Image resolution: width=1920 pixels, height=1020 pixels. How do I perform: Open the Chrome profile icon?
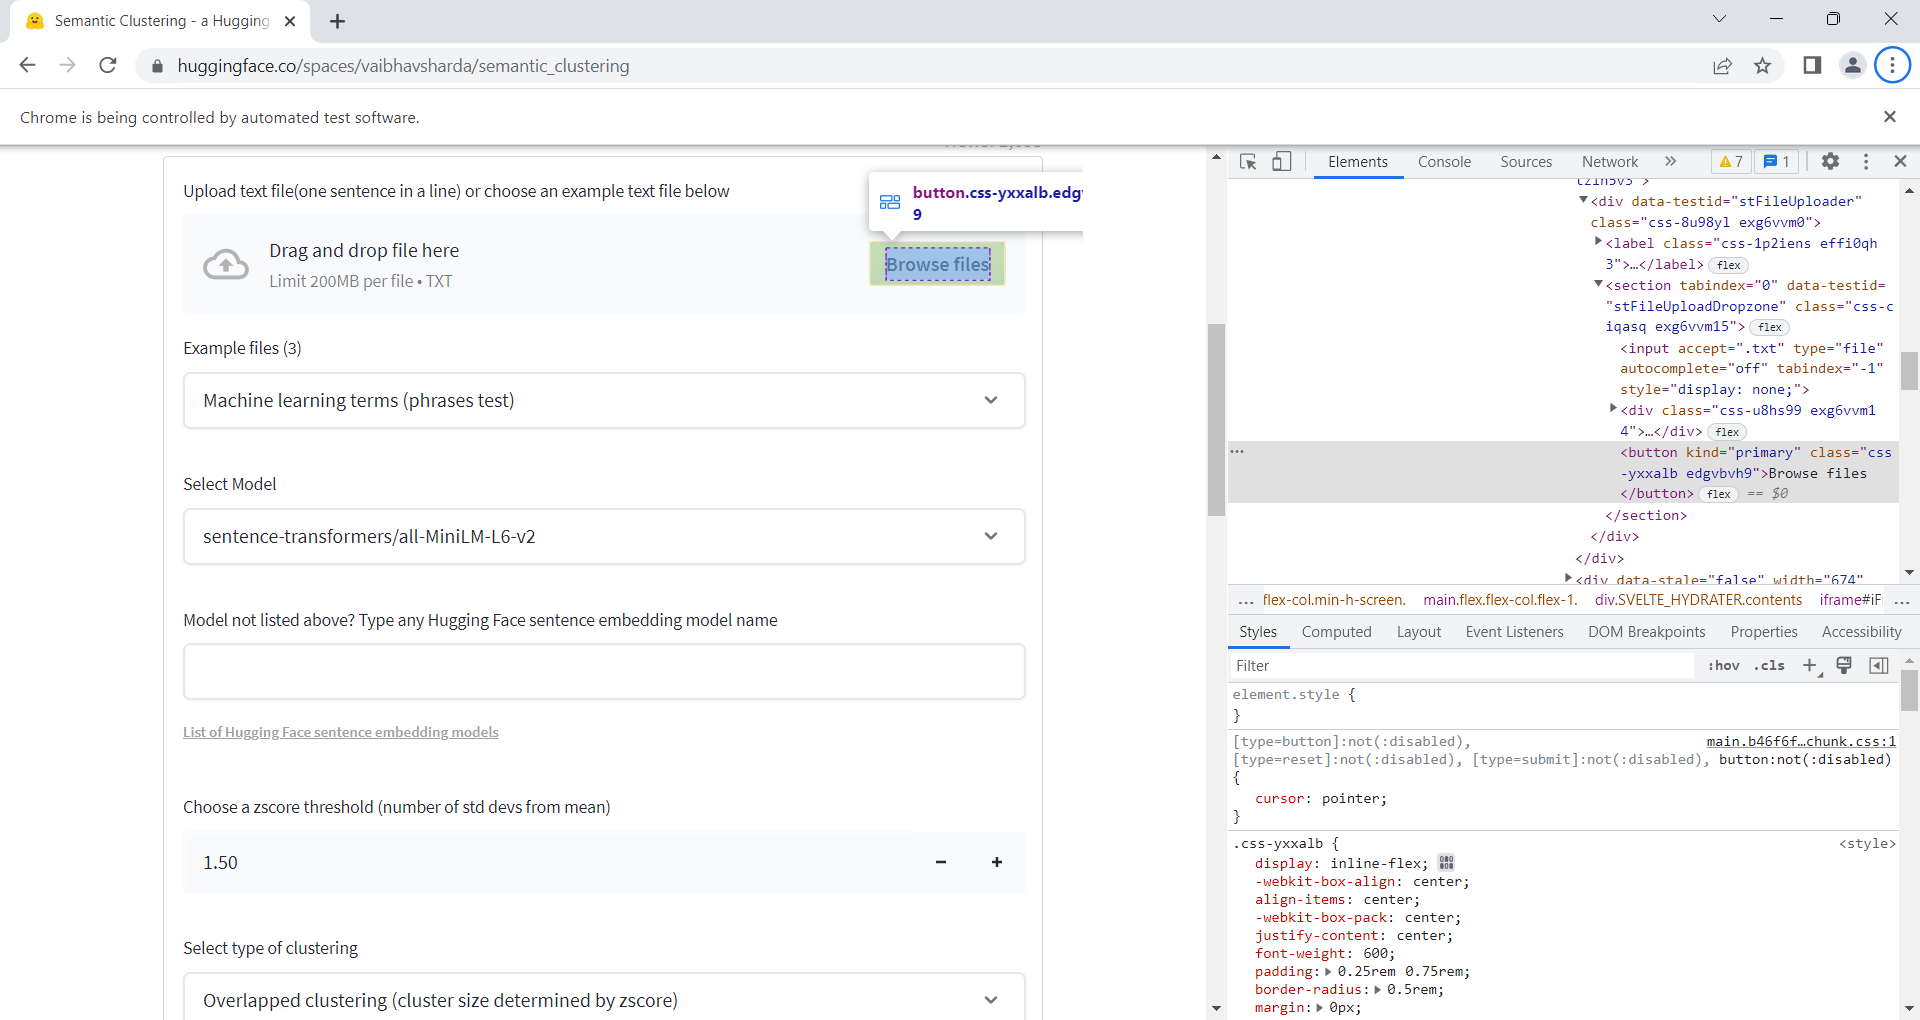(1852, 66)
